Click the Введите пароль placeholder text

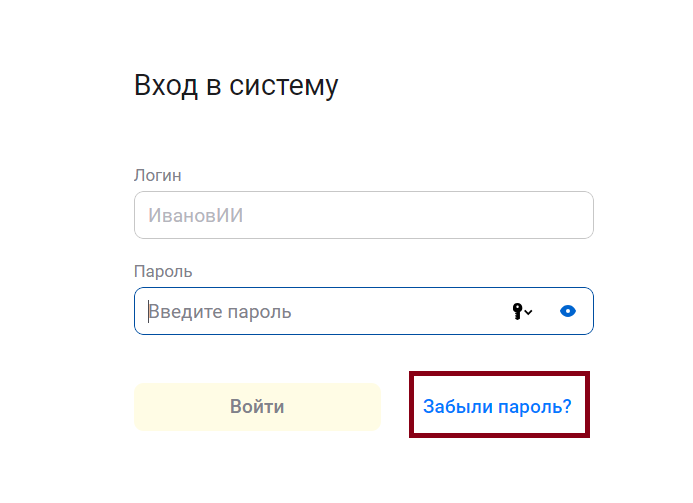click(221, 311)
